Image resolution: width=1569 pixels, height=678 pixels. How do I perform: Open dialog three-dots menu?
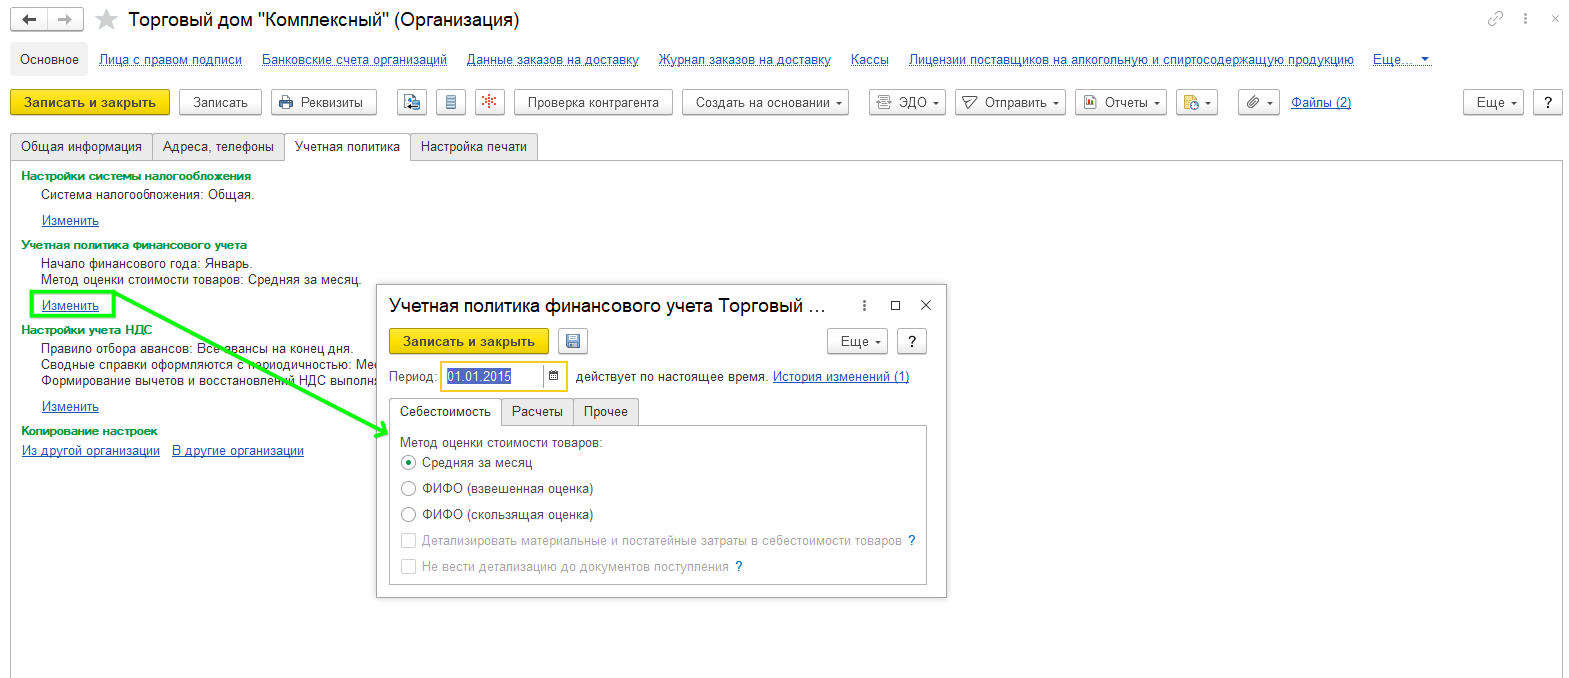click(864, 305)
